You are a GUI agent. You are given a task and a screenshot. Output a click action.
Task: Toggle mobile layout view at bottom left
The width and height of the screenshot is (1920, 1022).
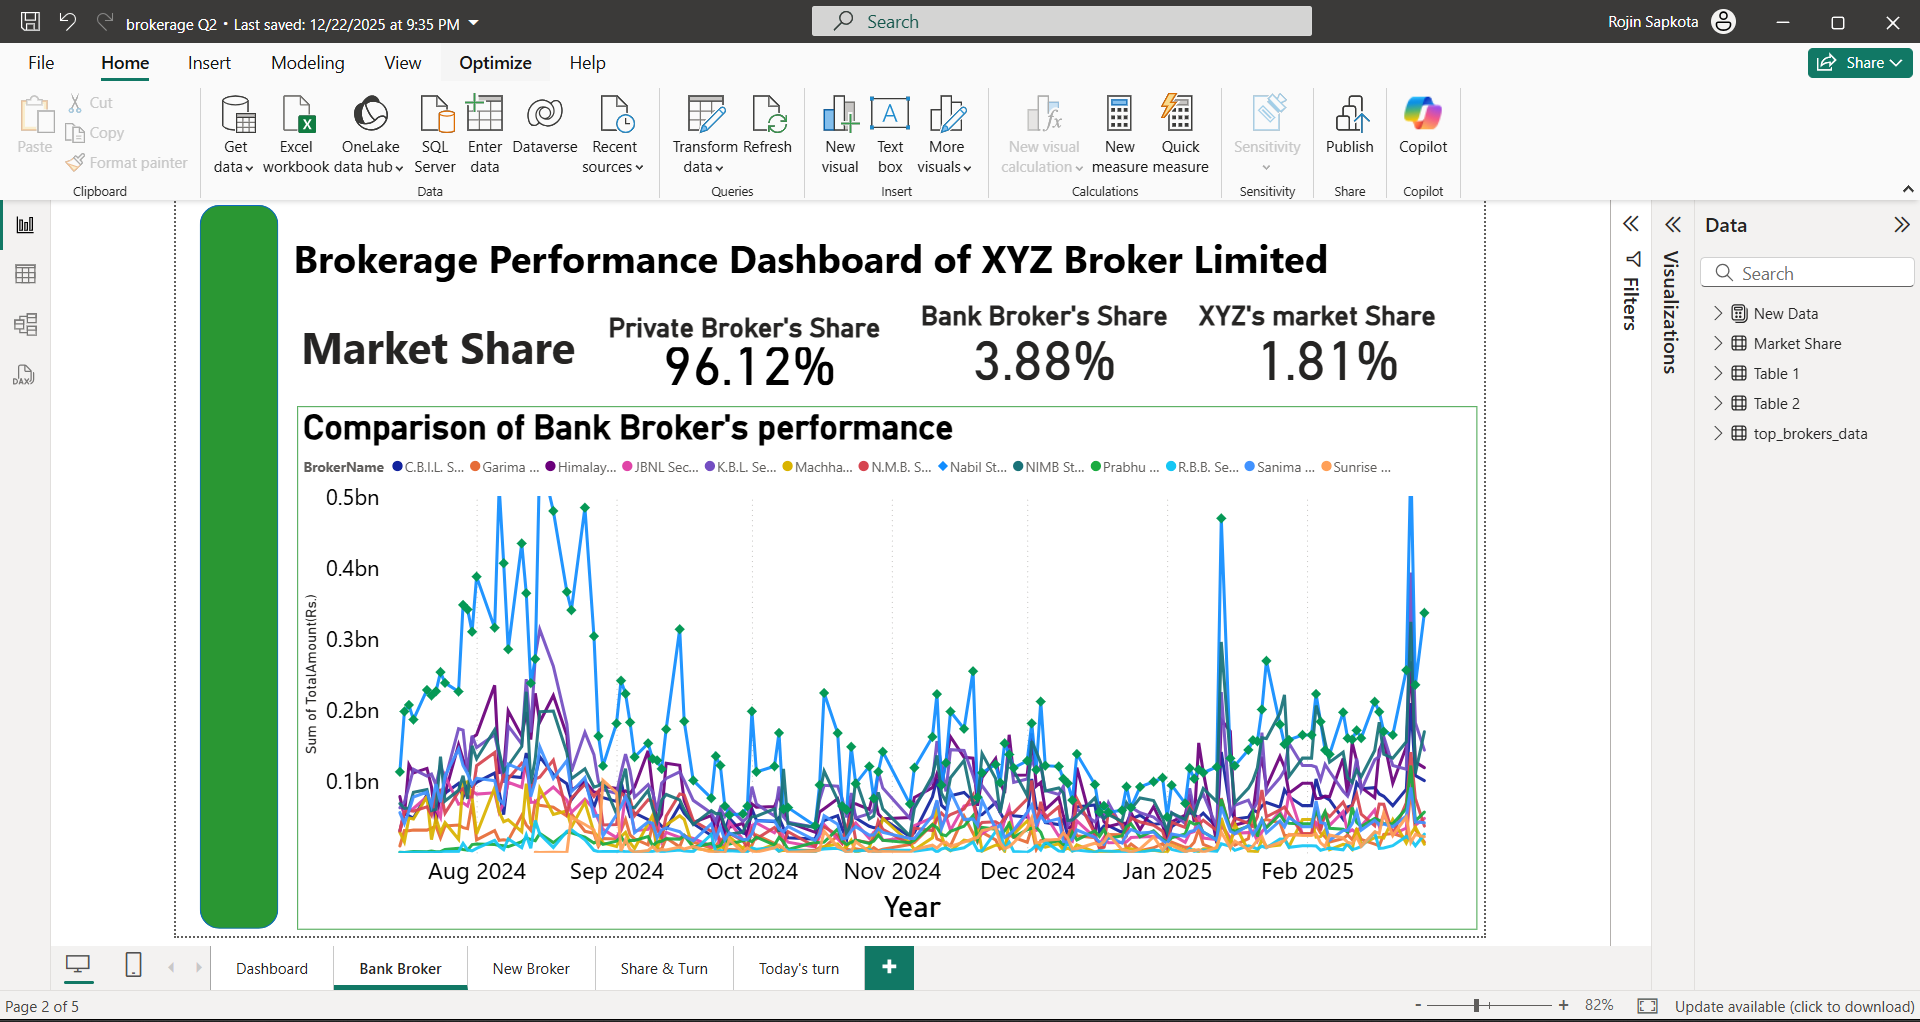tap(133, 967)
